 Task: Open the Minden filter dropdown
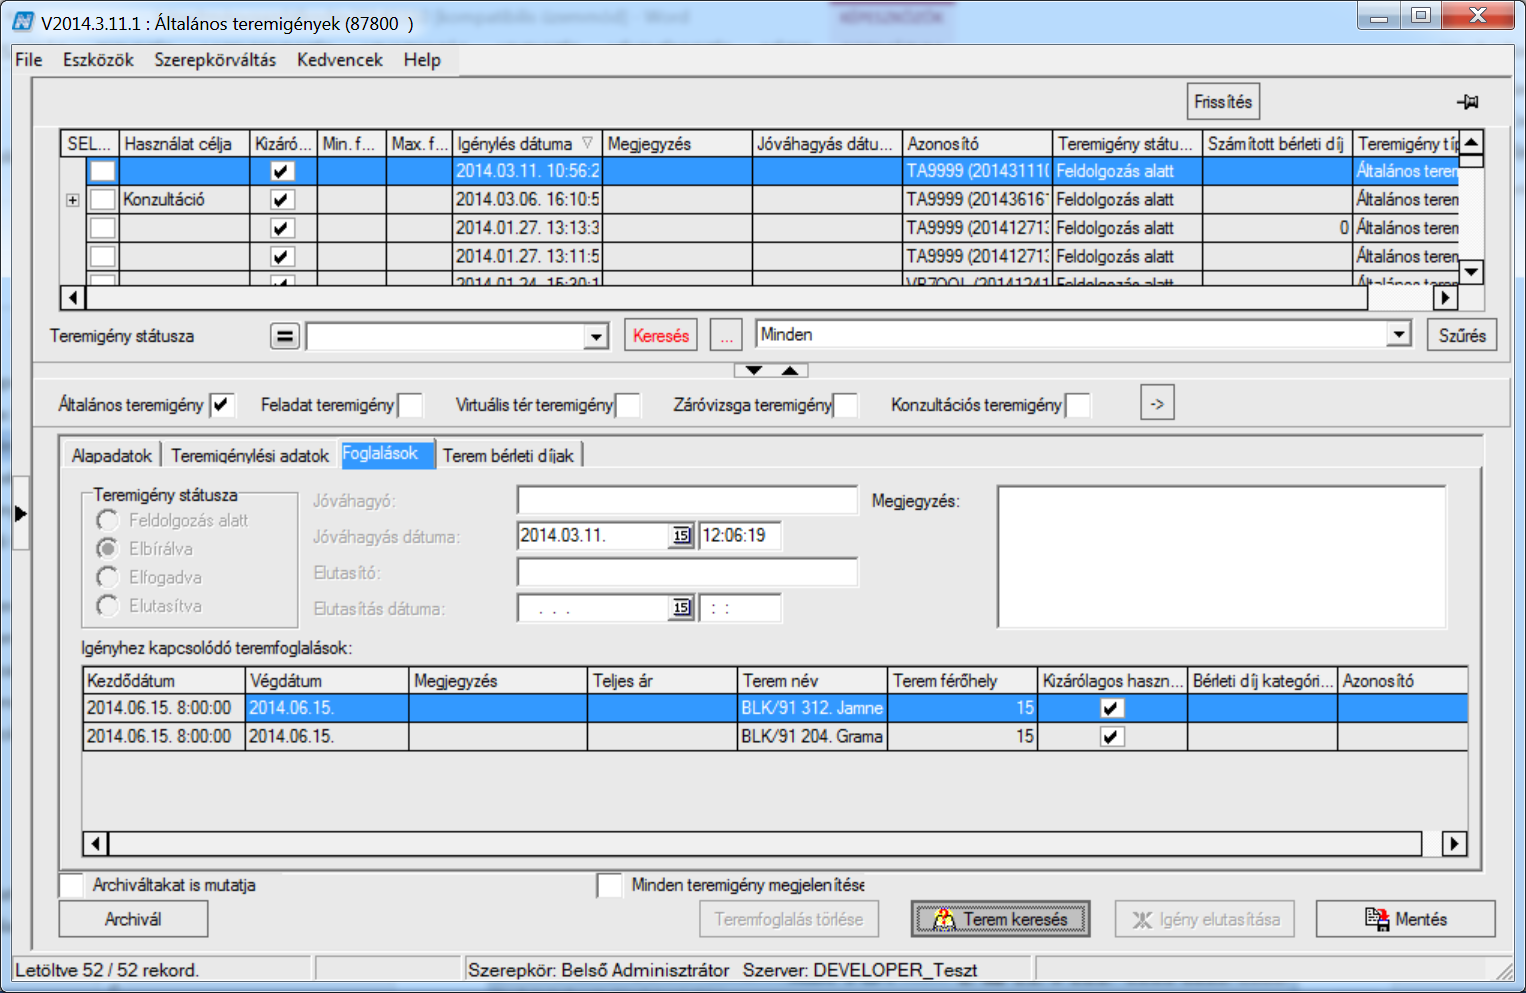coord(1399,335)
